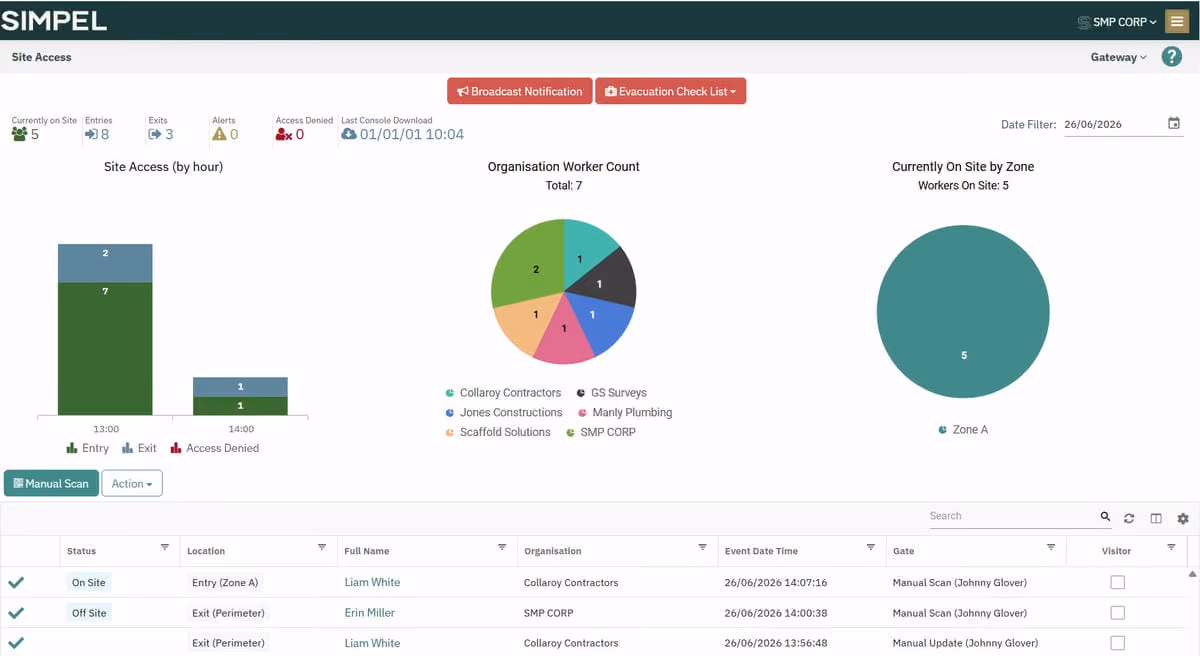Viewport: 1200px width, 656px height.
Task: Open the hamburger menu icon
Action: [x=1177, y=21]
